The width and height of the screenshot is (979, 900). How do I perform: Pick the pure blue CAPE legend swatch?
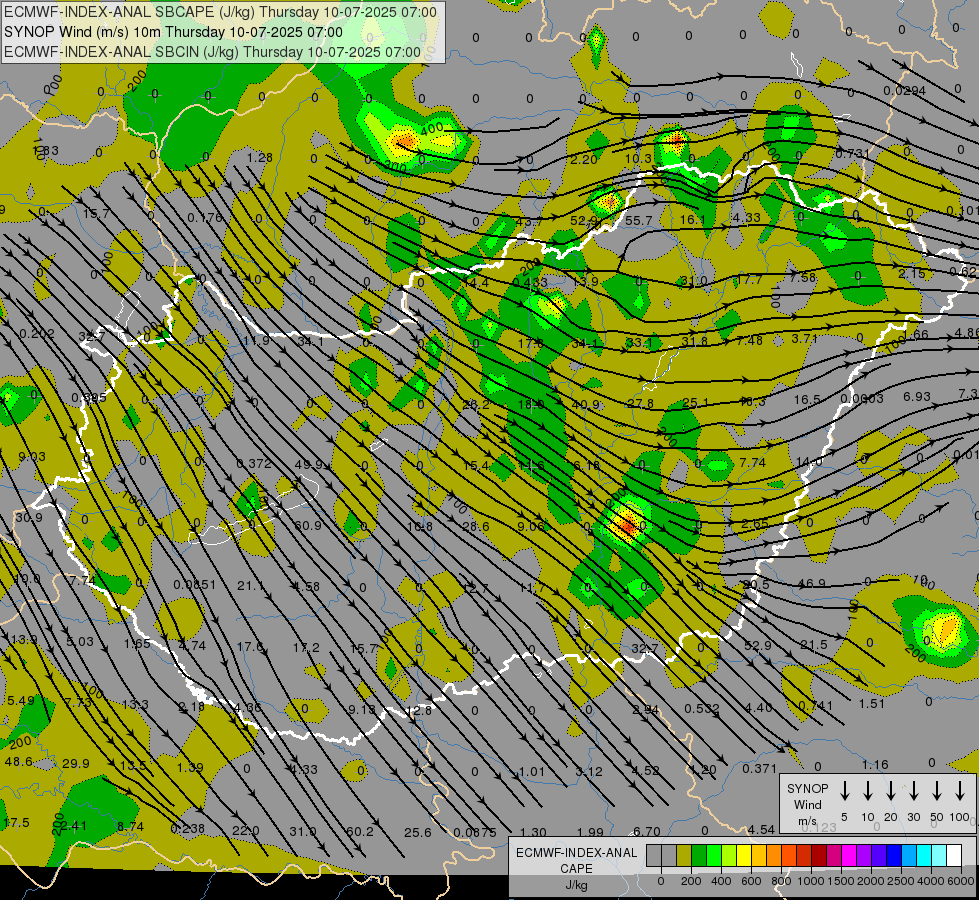coord(895,855)
